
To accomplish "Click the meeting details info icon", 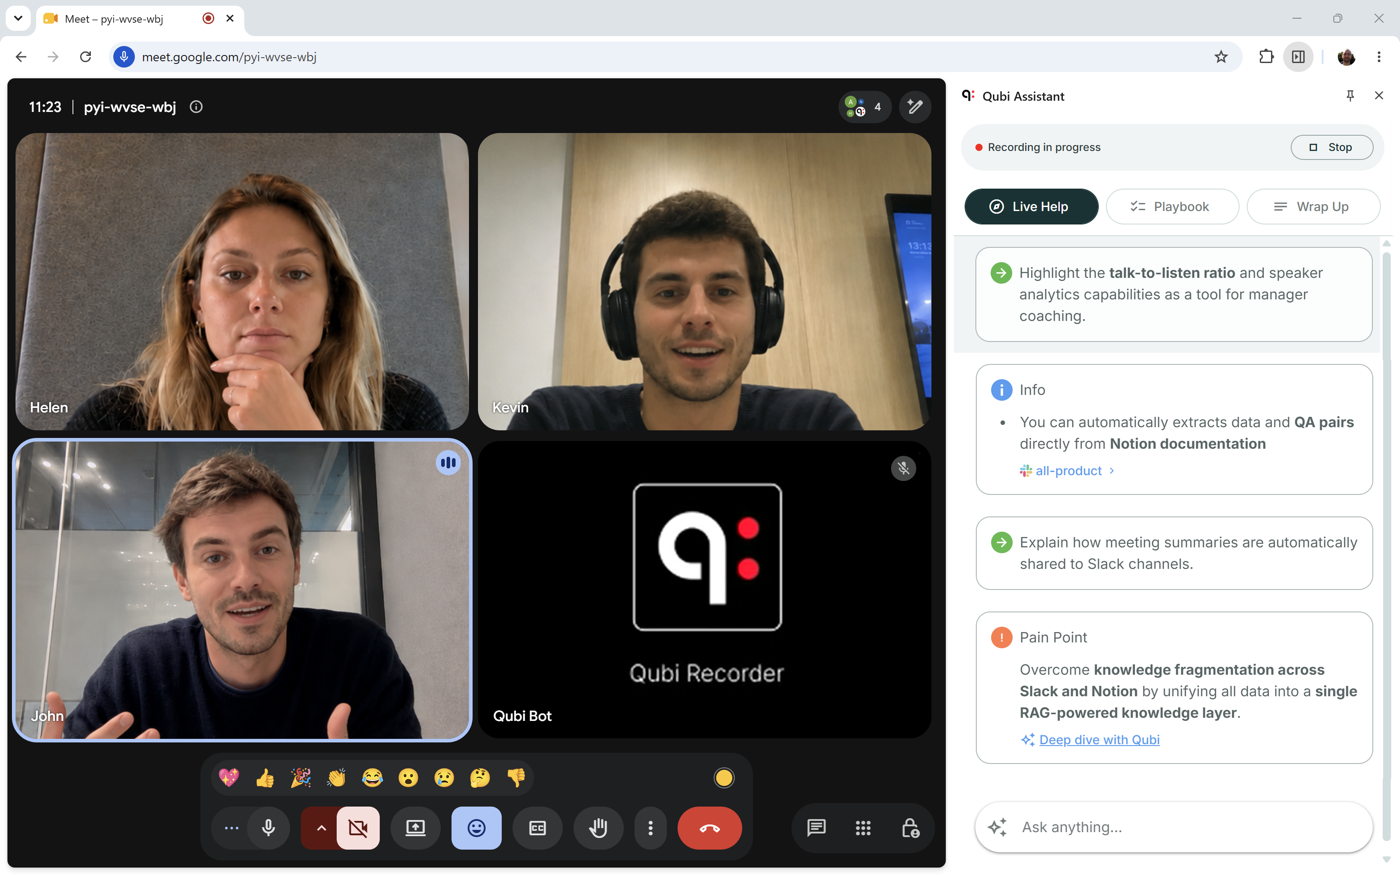I will (x=196, y=107).
